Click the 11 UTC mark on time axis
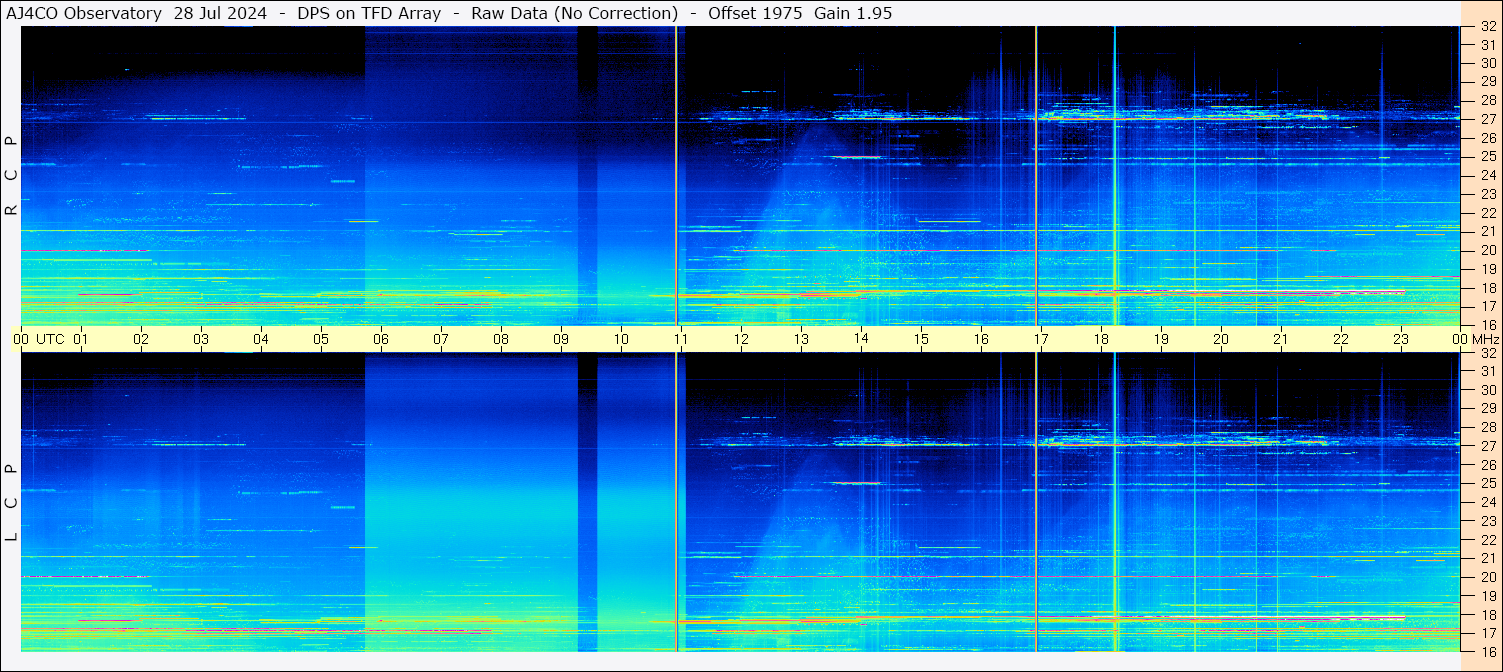This screenshot has width=1503, height=672. point(680,339)
